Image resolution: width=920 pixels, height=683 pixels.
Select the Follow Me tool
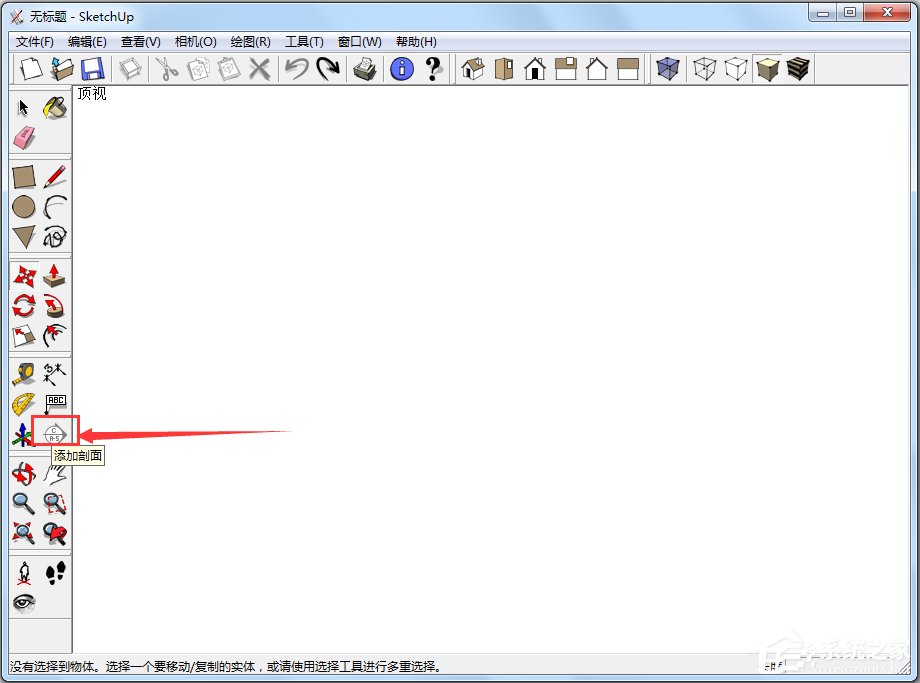(x=55, y=306)
